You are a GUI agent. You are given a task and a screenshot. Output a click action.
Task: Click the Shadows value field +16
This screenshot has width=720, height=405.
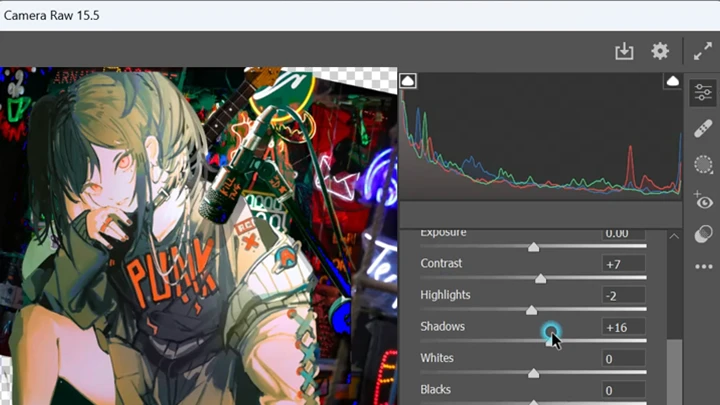(x=624, y=327)
